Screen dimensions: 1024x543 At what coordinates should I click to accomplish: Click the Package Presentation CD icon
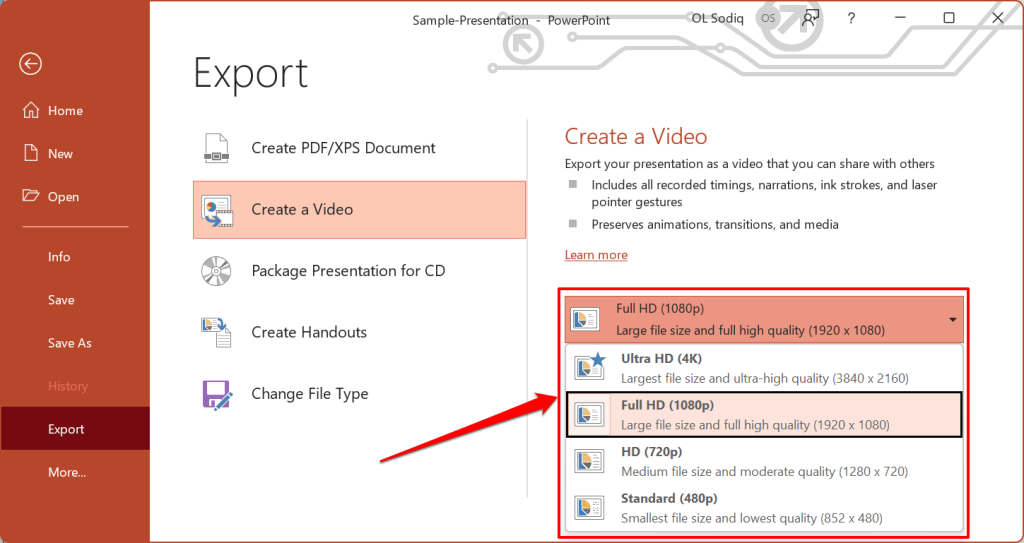pos(216,271)
